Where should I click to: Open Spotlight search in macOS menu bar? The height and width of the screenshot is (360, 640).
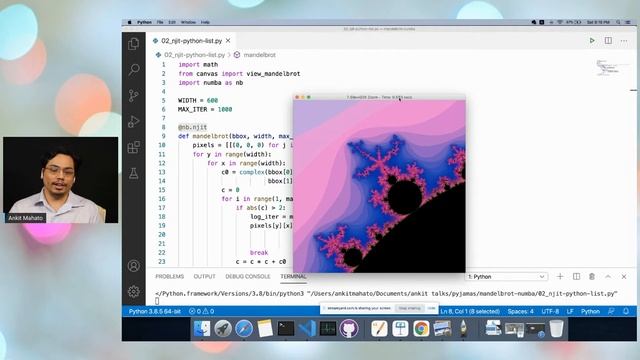pyautogui.click(x=618, y=22)
